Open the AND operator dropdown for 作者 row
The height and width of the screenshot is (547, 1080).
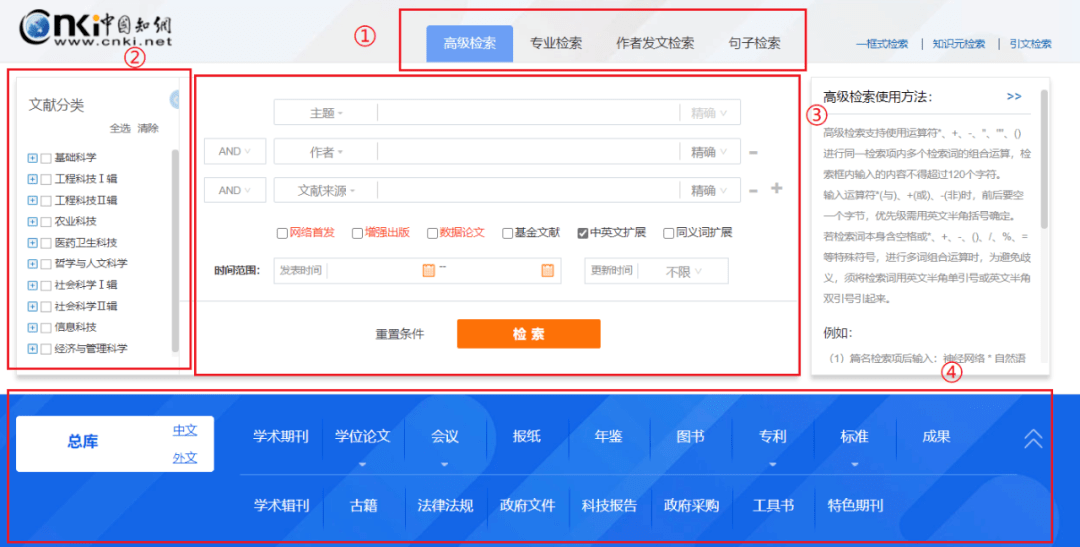tap(235, 152)
